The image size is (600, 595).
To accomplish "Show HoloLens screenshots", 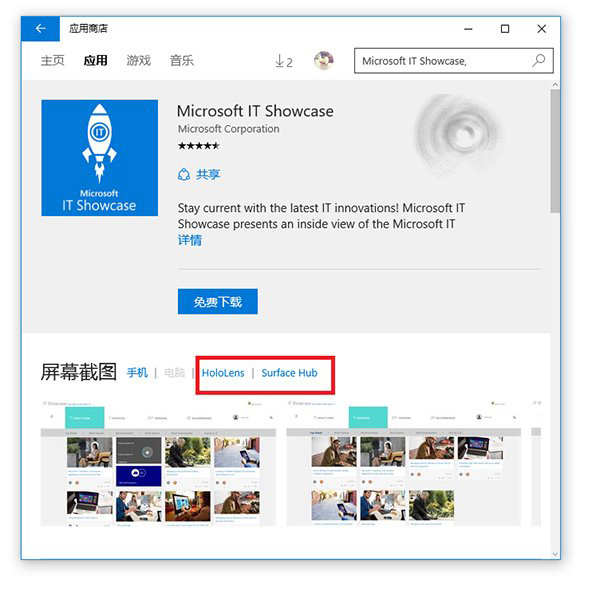I will coord(223,373).
